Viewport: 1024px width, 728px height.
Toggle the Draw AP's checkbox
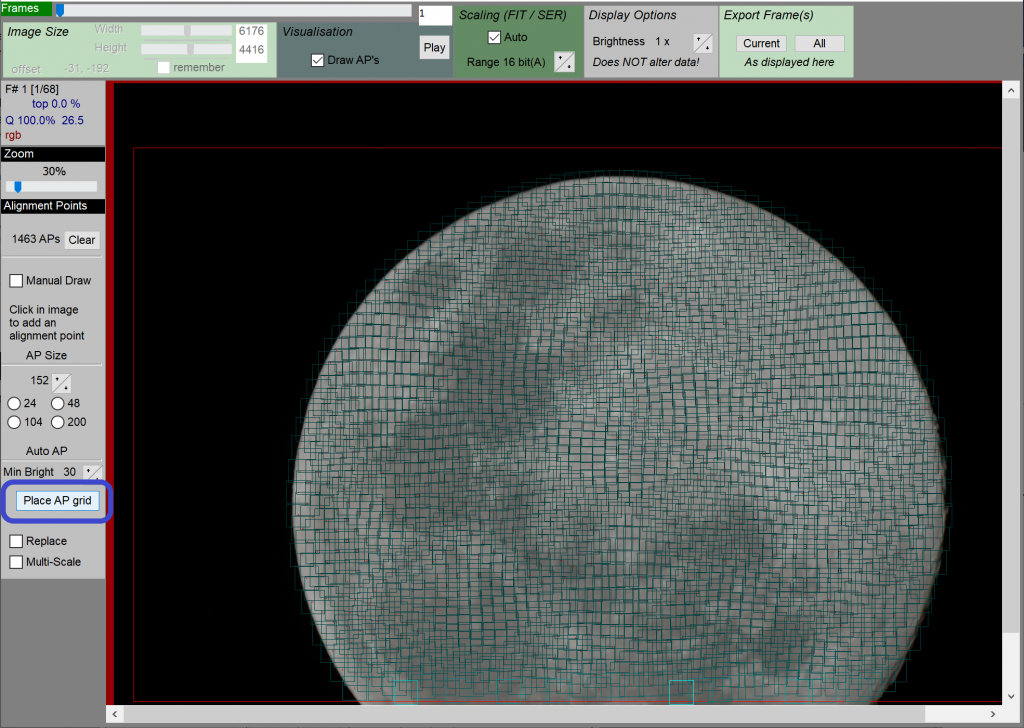click(317, 61)
